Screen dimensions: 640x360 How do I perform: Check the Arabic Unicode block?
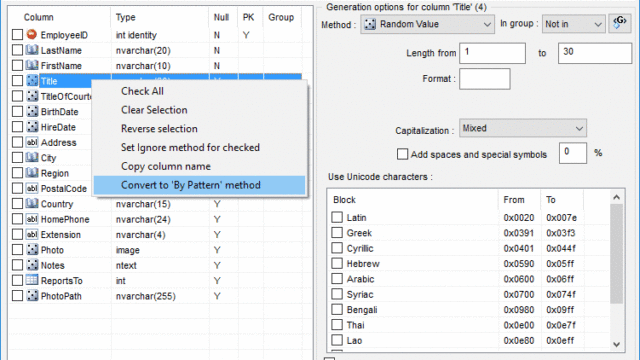coord(337,279)
